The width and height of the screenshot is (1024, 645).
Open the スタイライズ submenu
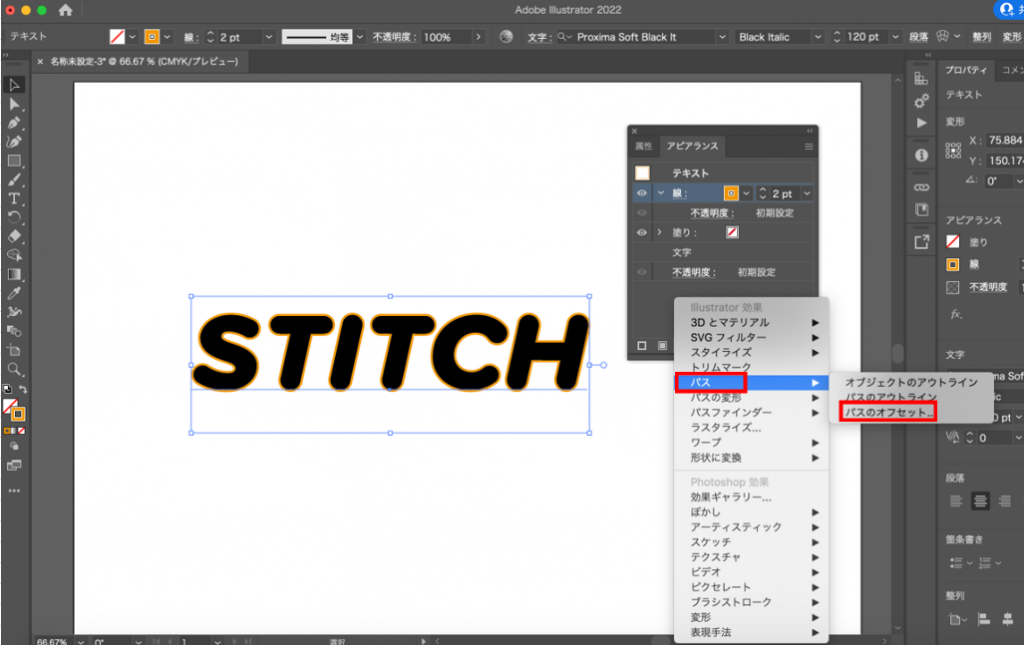(x=751, y=353)
